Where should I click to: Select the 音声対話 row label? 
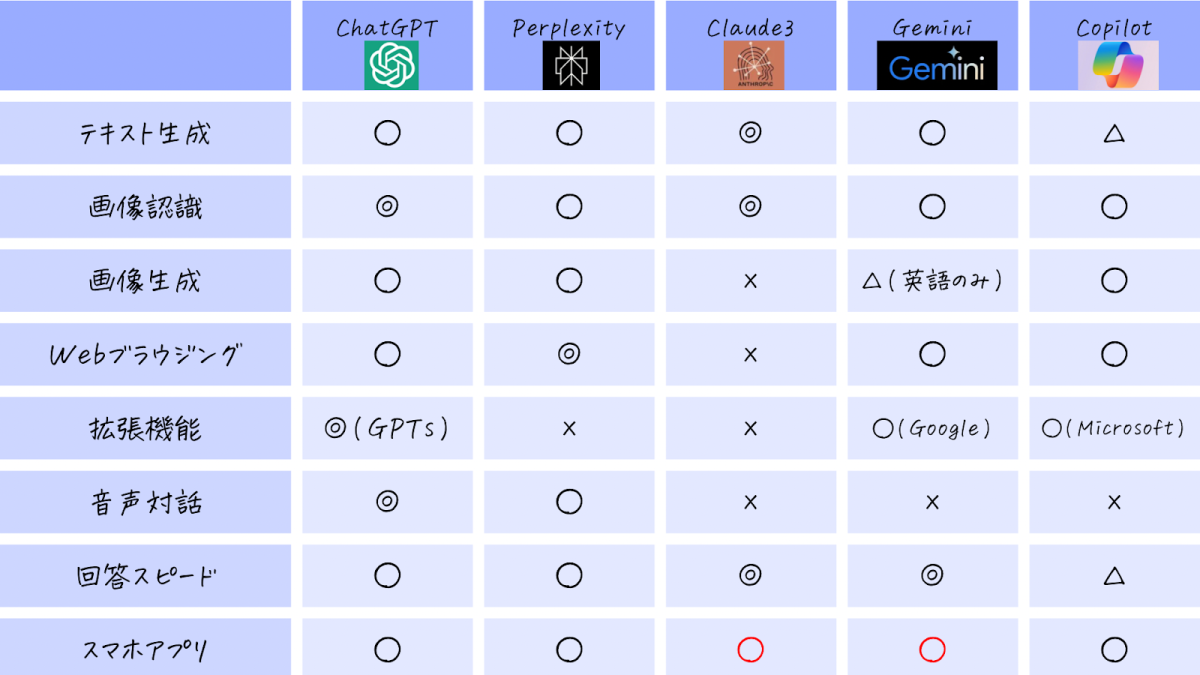[x=146, y=502]
